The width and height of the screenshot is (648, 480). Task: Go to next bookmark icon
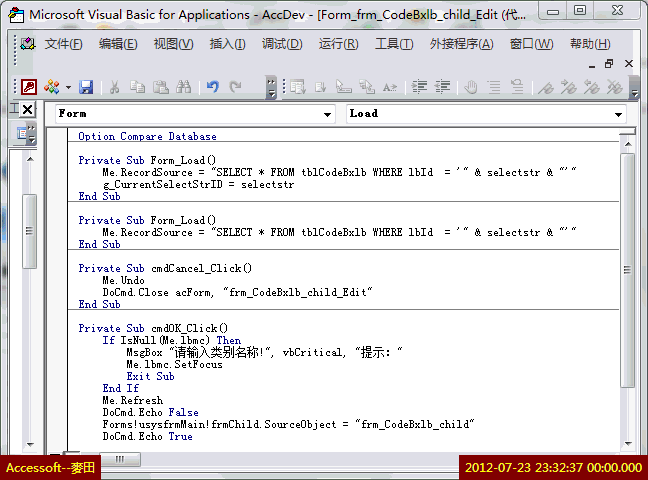click(x=569, y=87)
